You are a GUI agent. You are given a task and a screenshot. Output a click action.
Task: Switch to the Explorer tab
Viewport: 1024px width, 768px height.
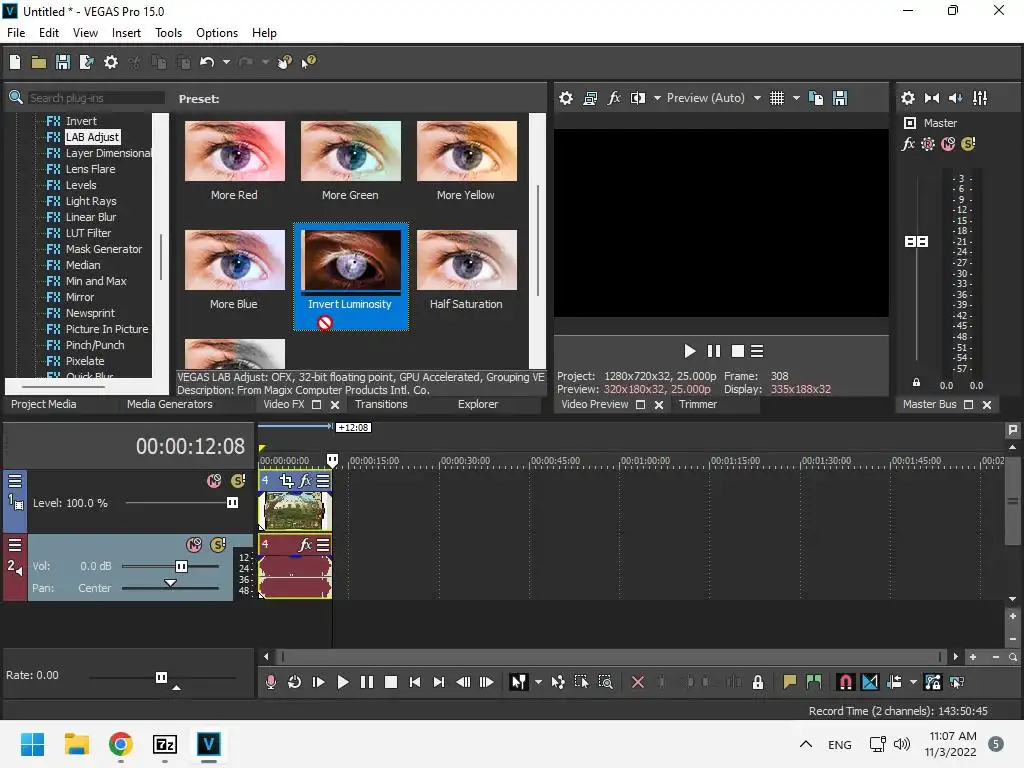(x=478, y=404)
